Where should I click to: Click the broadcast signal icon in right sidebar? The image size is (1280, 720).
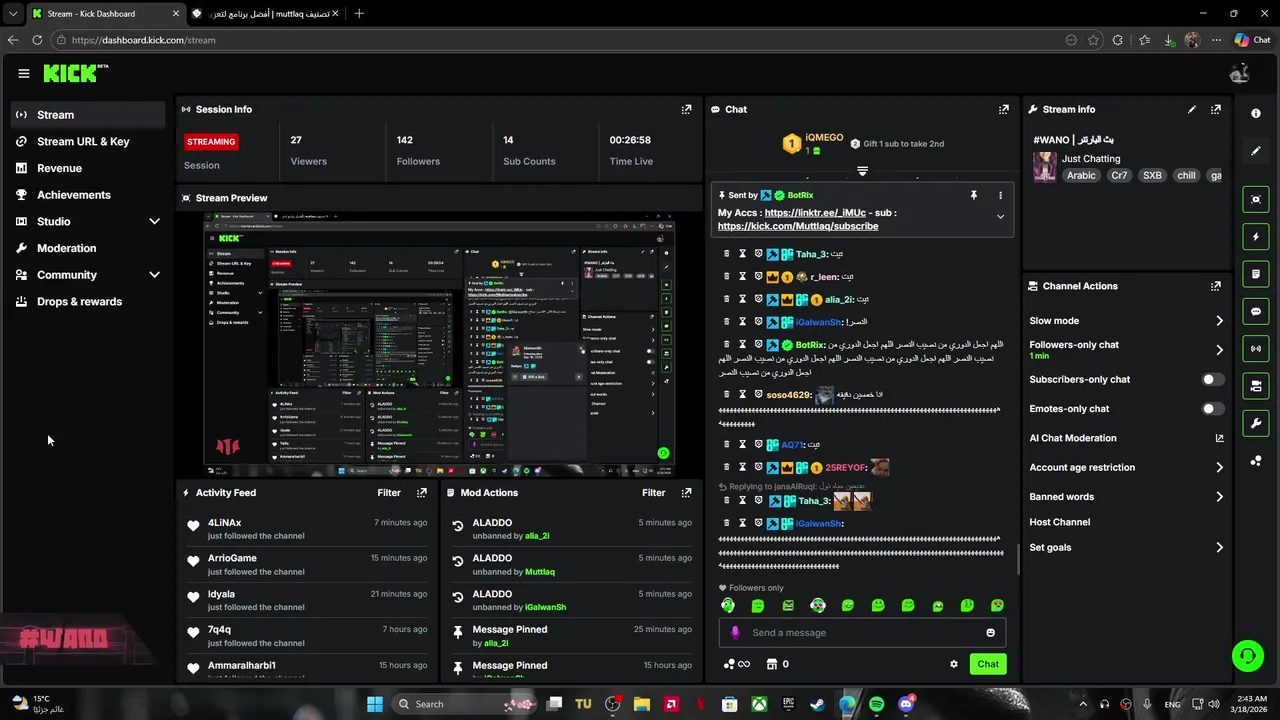click(x=1256, y=348)
